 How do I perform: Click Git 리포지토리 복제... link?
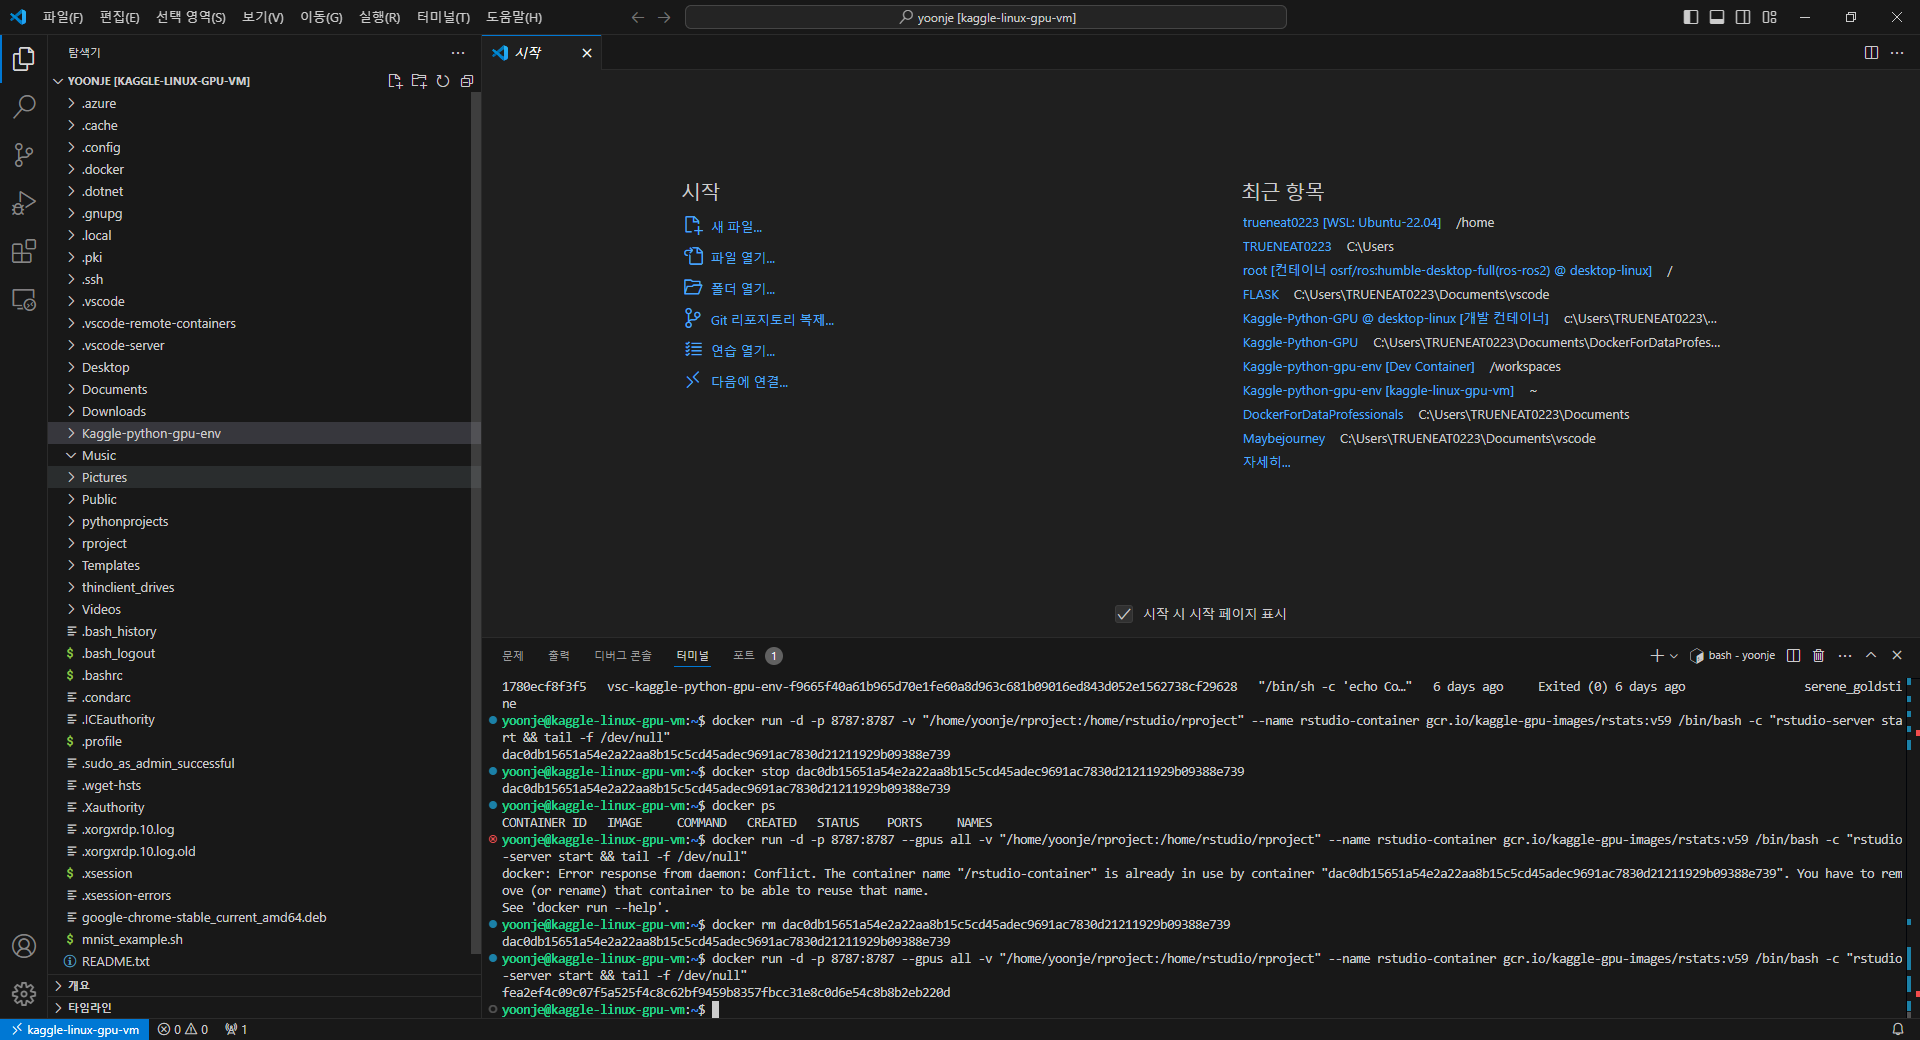coord(772,320)
